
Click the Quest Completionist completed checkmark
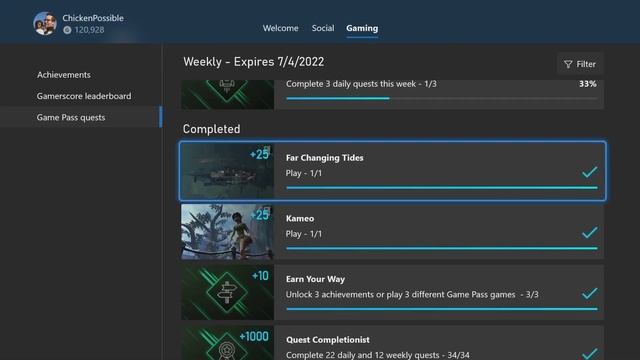(x=589, y=353)
